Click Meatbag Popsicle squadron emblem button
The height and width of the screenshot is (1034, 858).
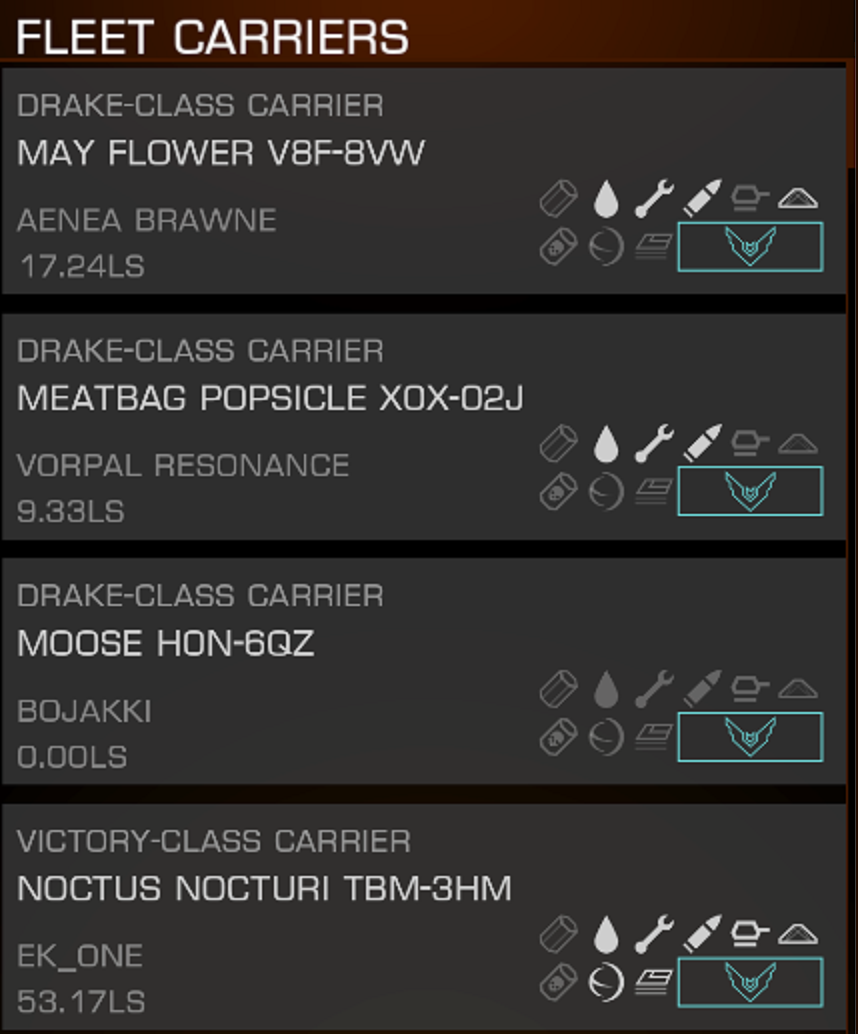click(x=751, y=491)
